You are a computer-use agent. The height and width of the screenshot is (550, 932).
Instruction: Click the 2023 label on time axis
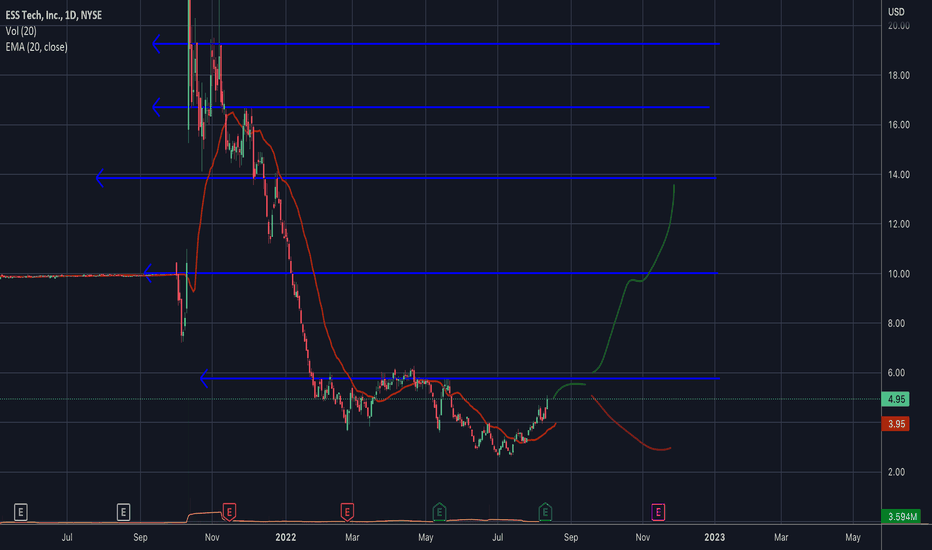pos(714,537)
